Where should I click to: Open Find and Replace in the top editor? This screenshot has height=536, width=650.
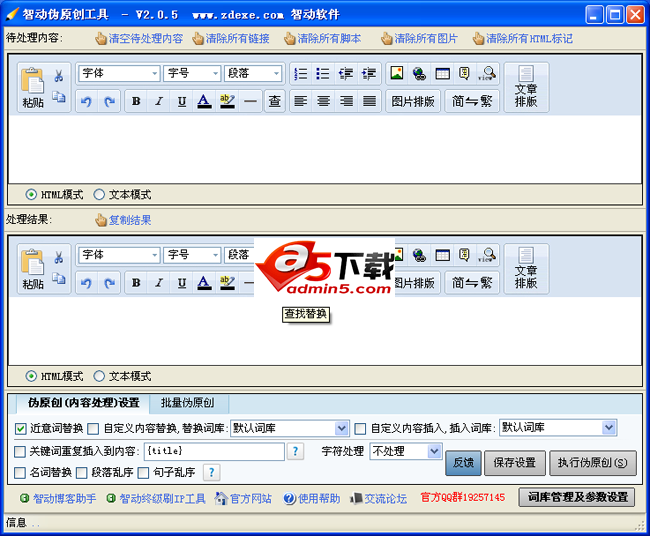(274, 101)
